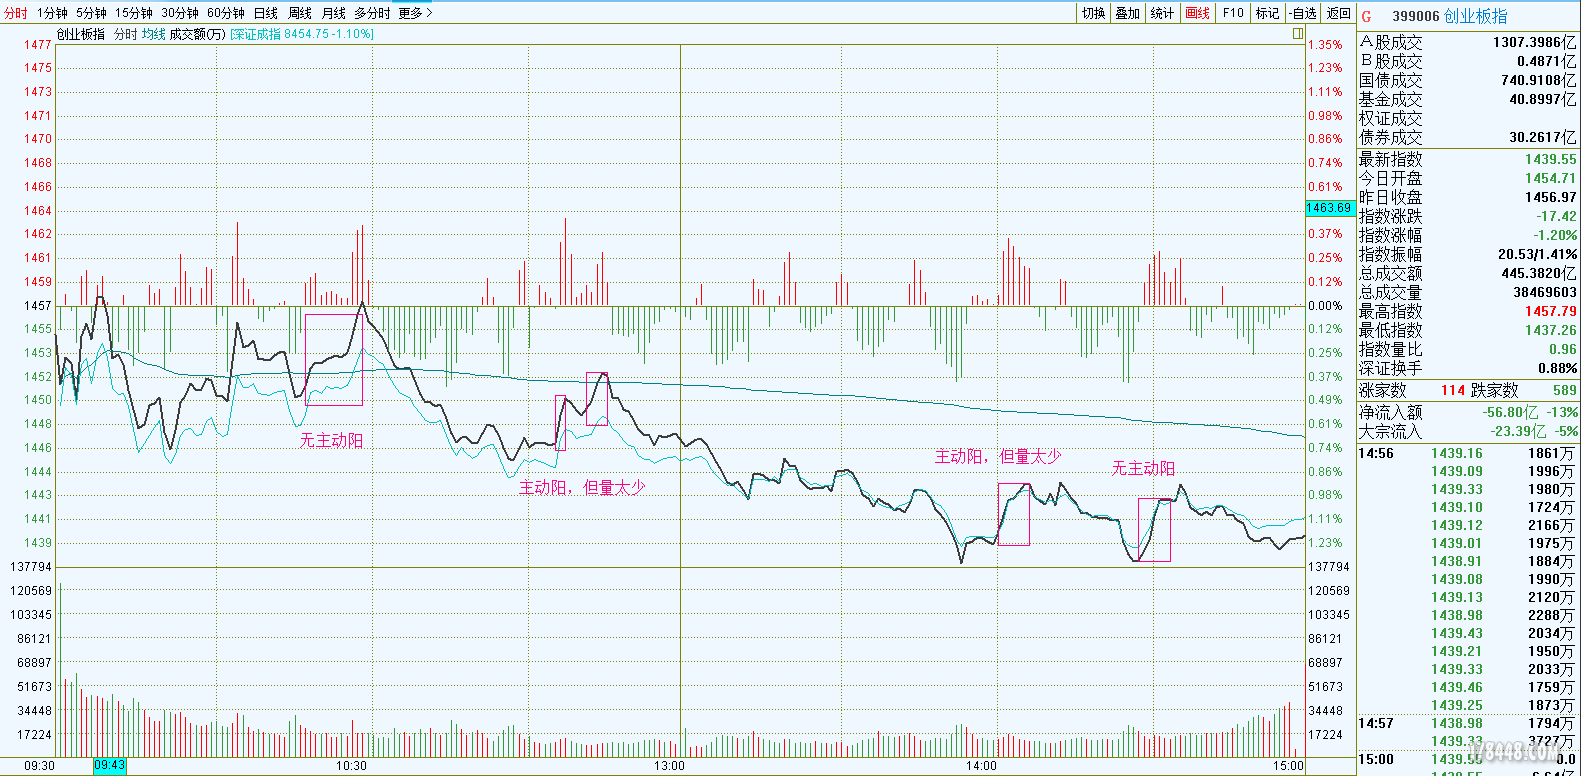This screenshot has height=776, width=1581.
Task: Click the 指数涨跌 -17.42 row
Action: tap(1468, 216)
